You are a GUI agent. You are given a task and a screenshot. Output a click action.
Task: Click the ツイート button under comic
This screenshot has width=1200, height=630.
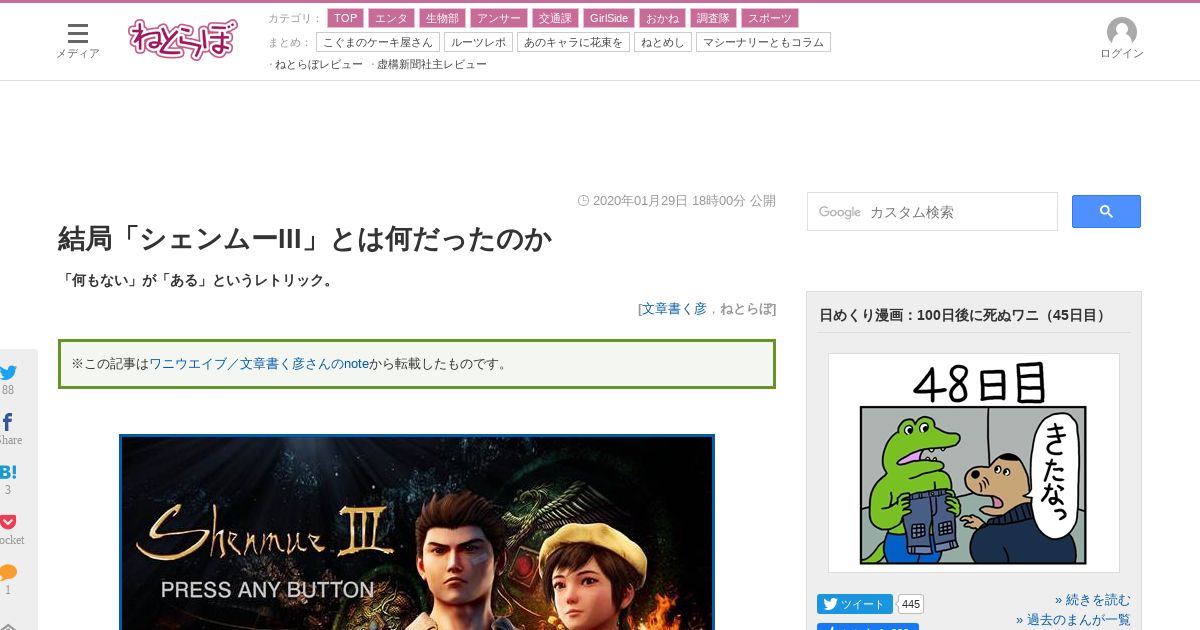855,604
